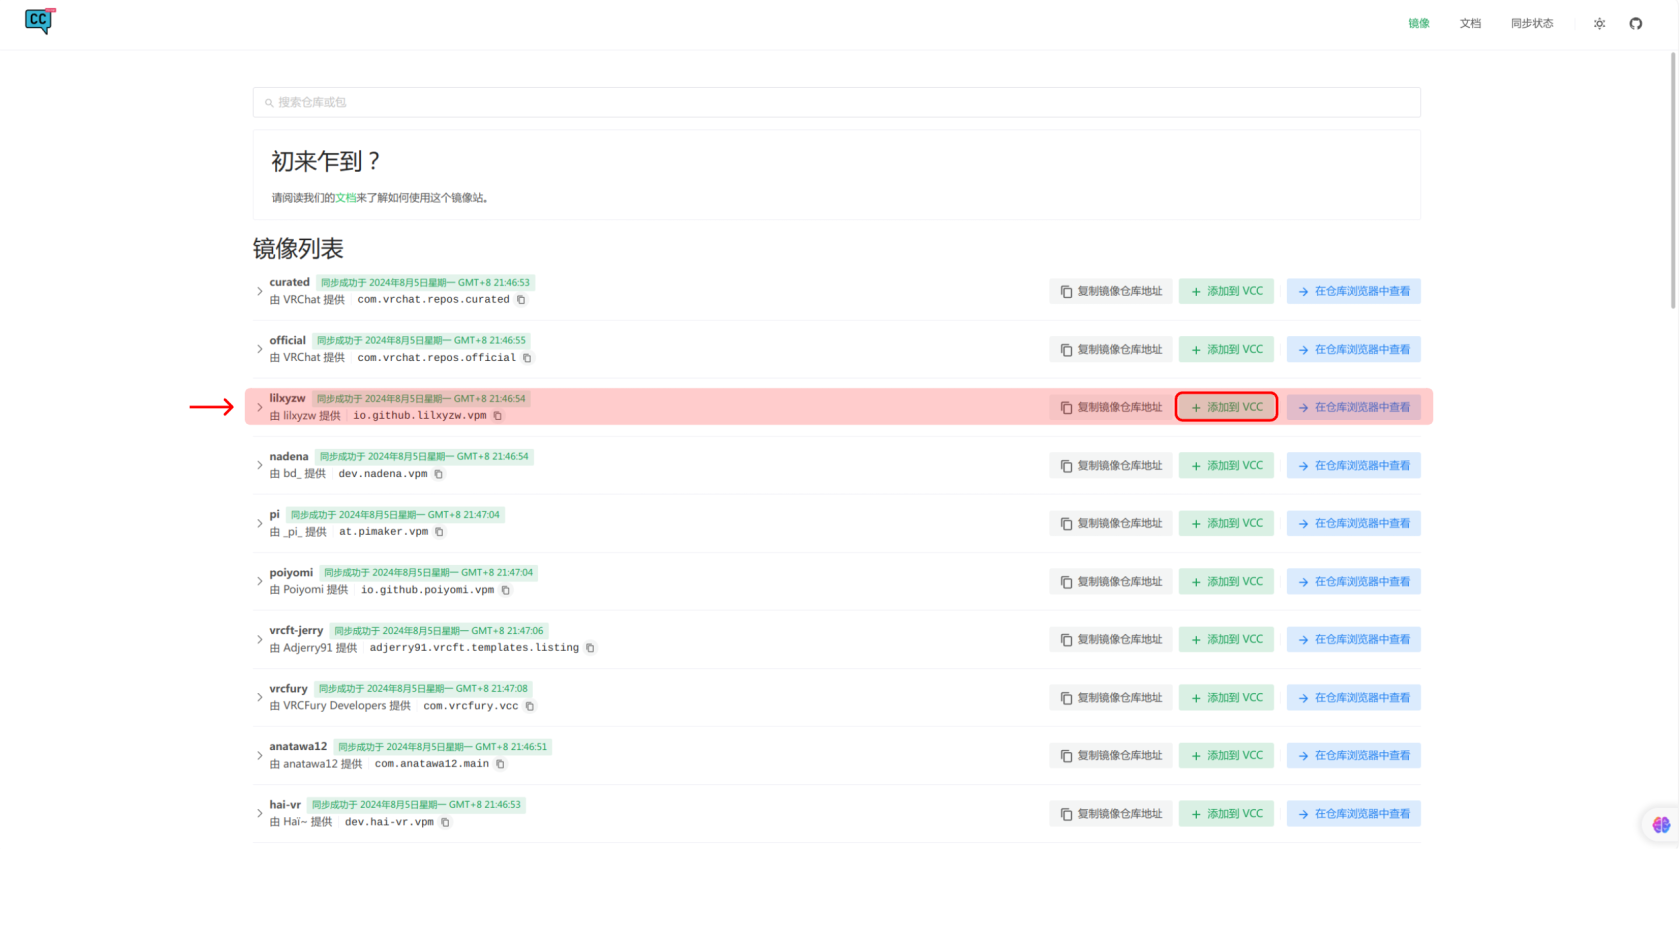
Task: Copy the com.vrchat.repos.curated ID icon
Action: (521, 300)
